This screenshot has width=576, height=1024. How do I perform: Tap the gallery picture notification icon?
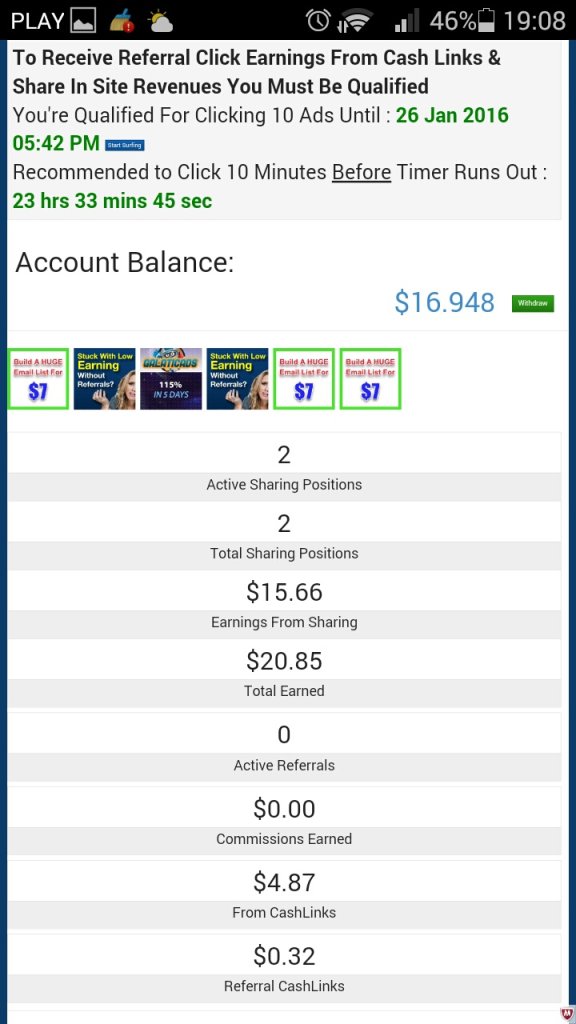83,21
